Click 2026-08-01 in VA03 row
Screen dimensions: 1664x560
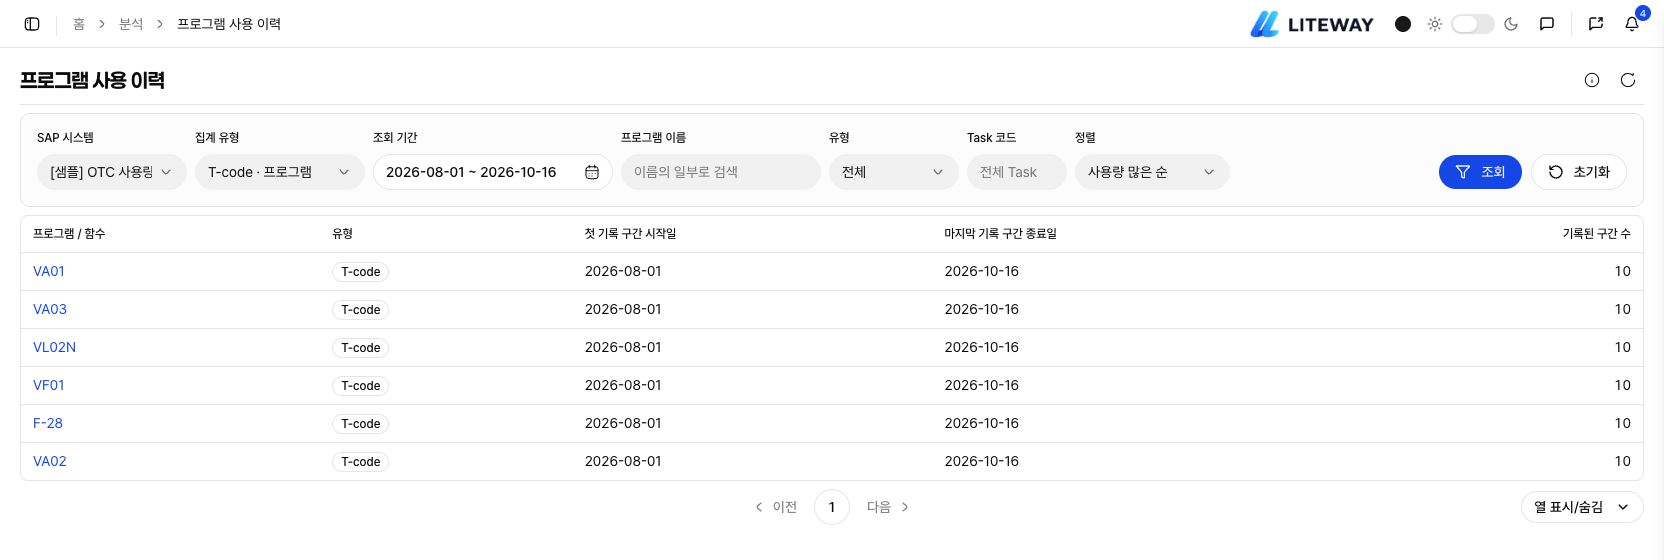coord(623,309)
